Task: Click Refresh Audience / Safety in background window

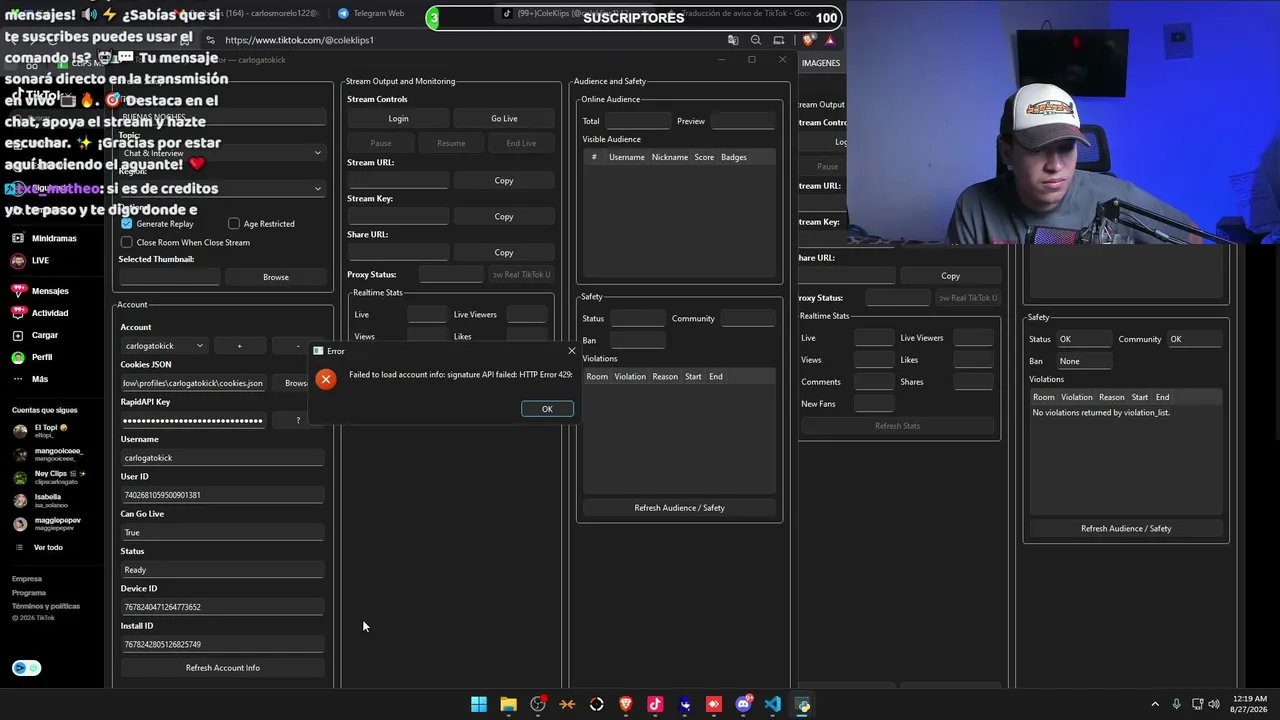Action: (1126, 529)
